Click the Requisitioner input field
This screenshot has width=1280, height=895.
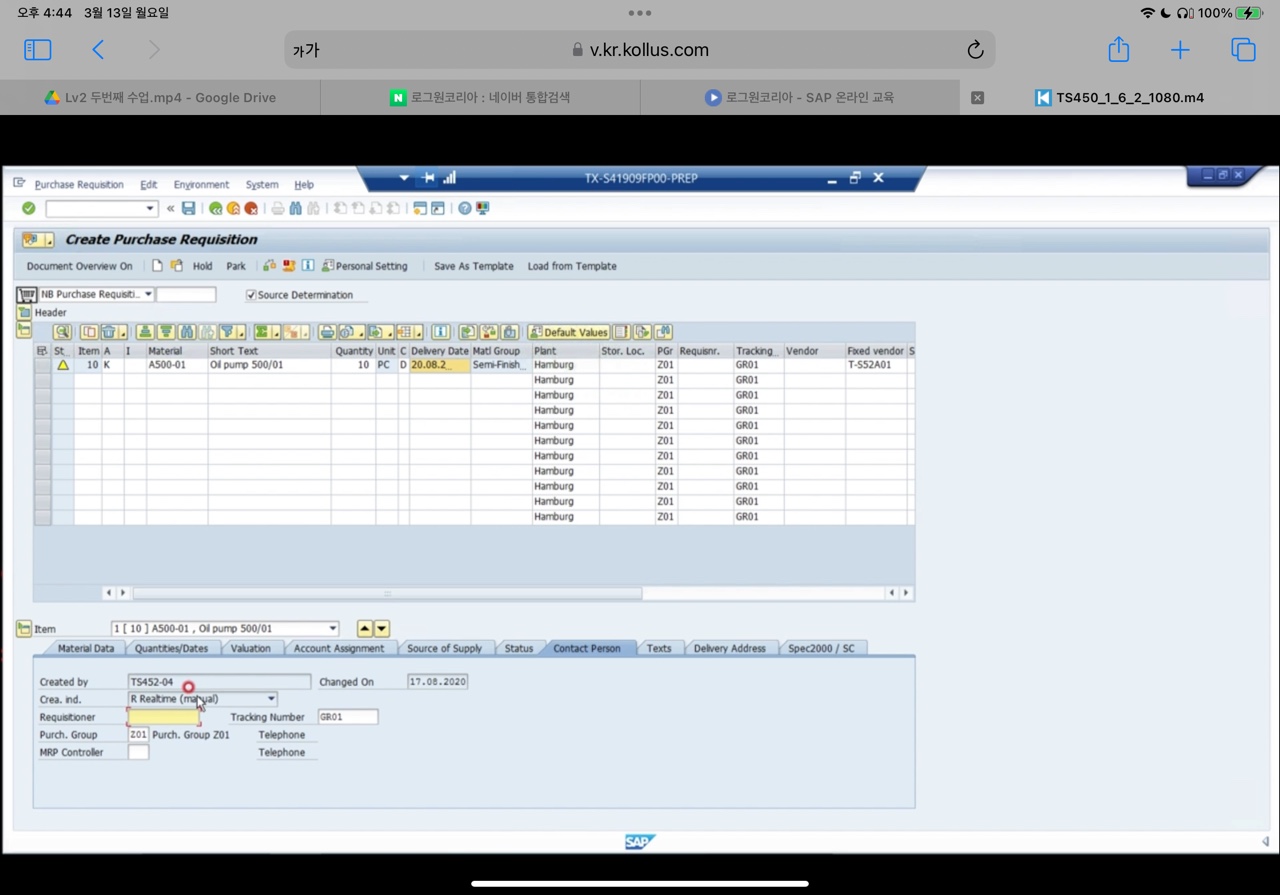click(164, 717)
